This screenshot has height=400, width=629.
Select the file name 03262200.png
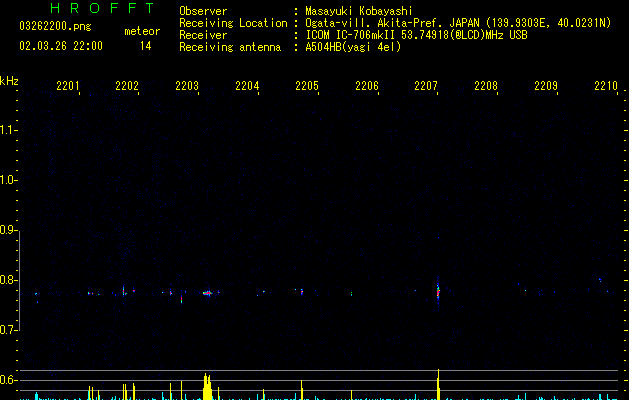55,27
